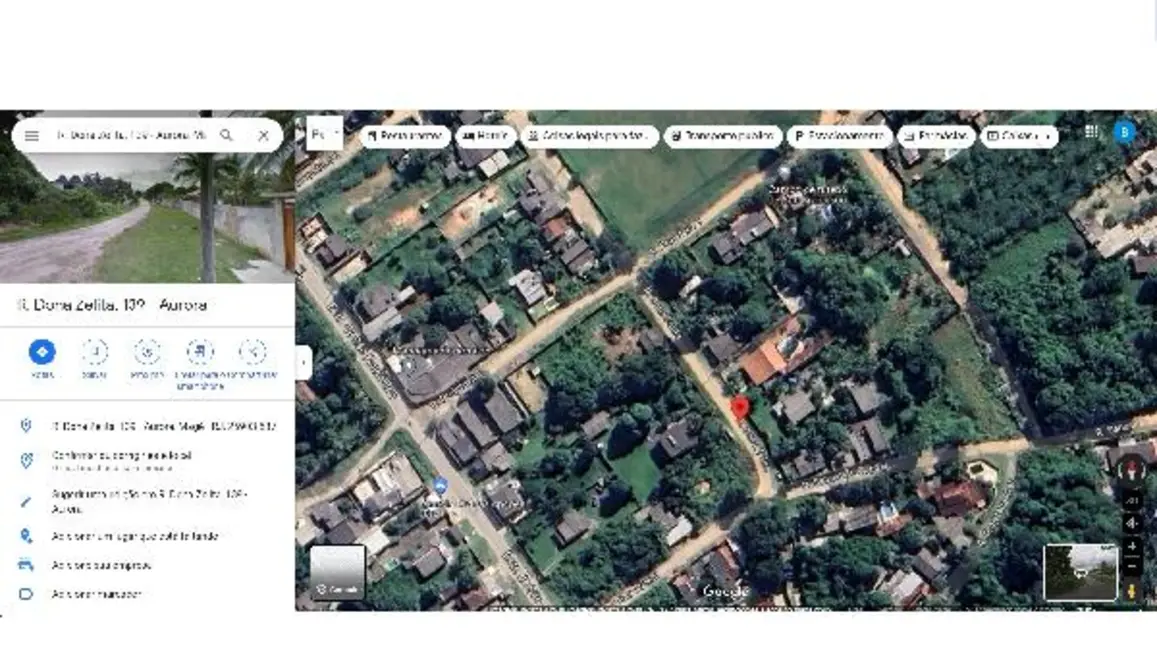The height and width of the screenshot is (650, 1157).
Task: Open the Google apps grid
Action: click(x=1091, y=132)
